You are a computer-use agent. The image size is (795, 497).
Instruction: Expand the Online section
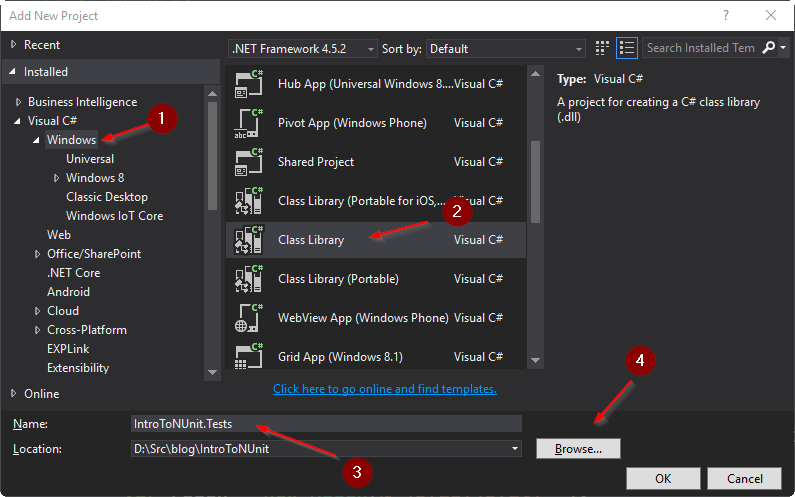[14, 394]
